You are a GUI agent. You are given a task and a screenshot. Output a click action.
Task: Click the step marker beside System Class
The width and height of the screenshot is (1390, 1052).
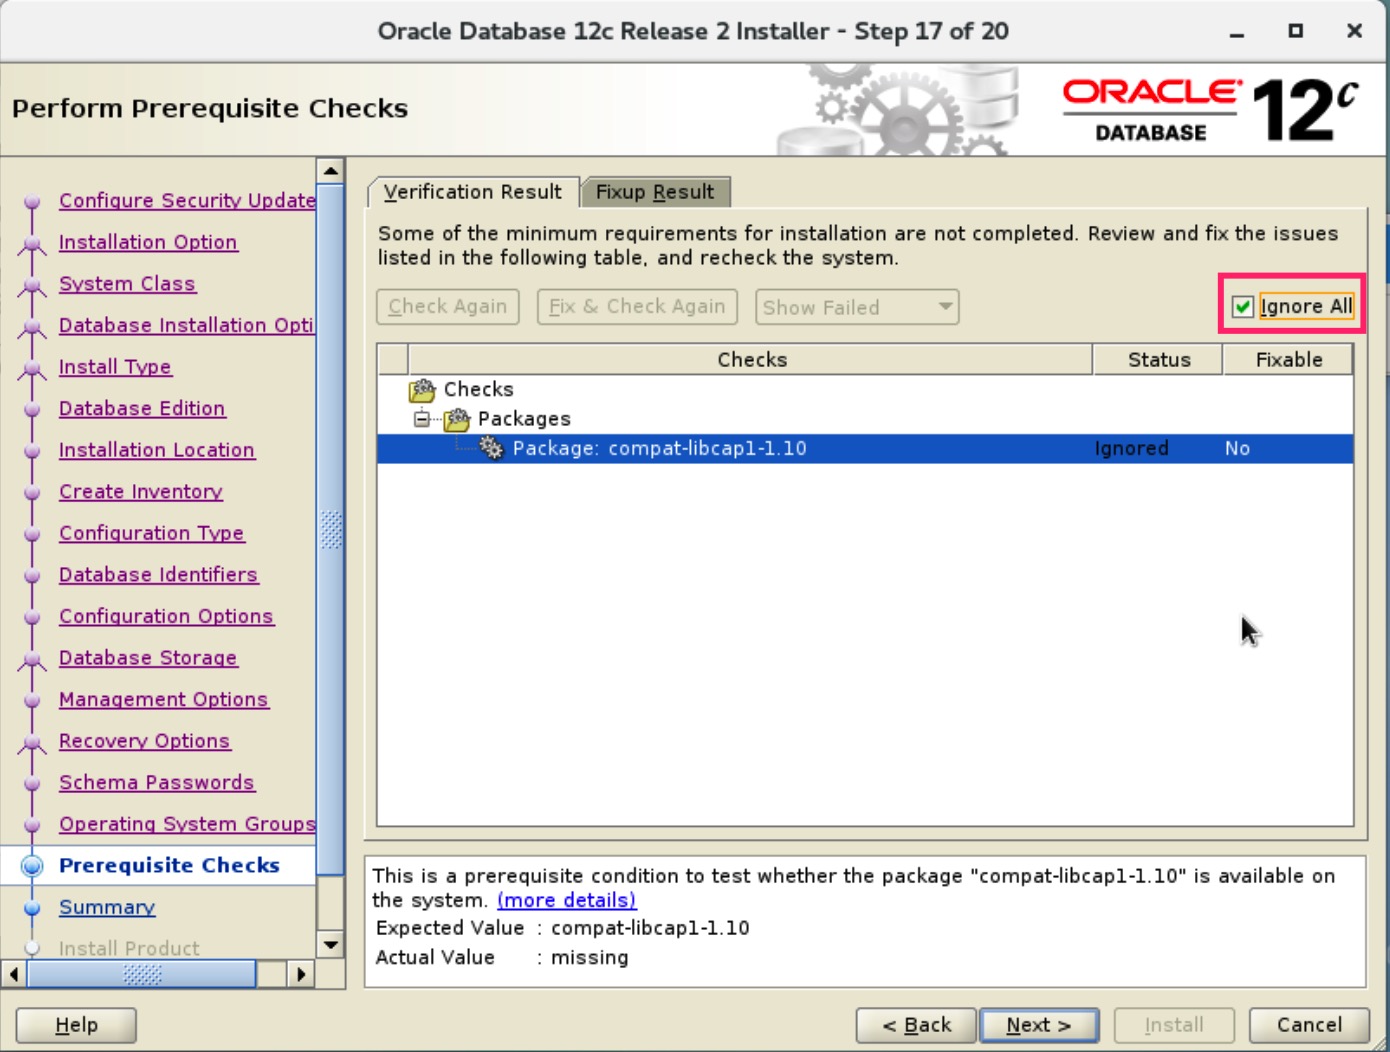32,285
